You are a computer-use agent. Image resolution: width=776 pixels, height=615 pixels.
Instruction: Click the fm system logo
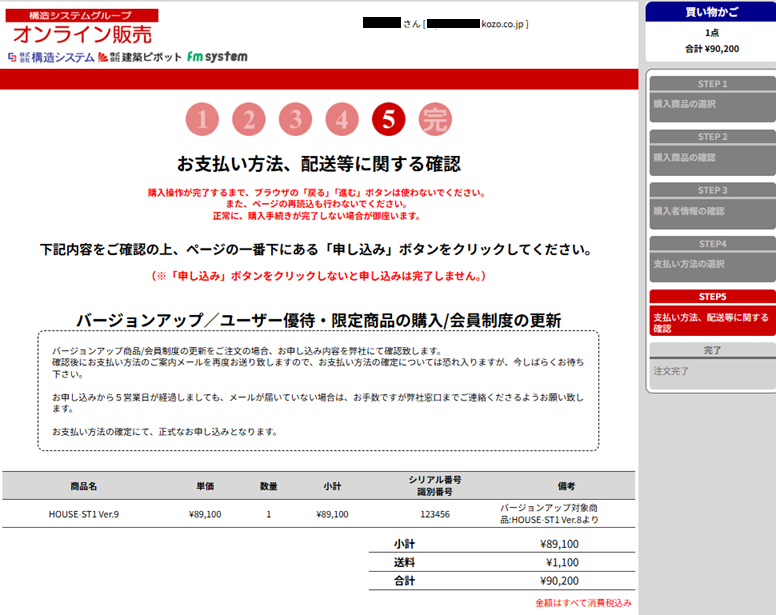pos(217,57)
